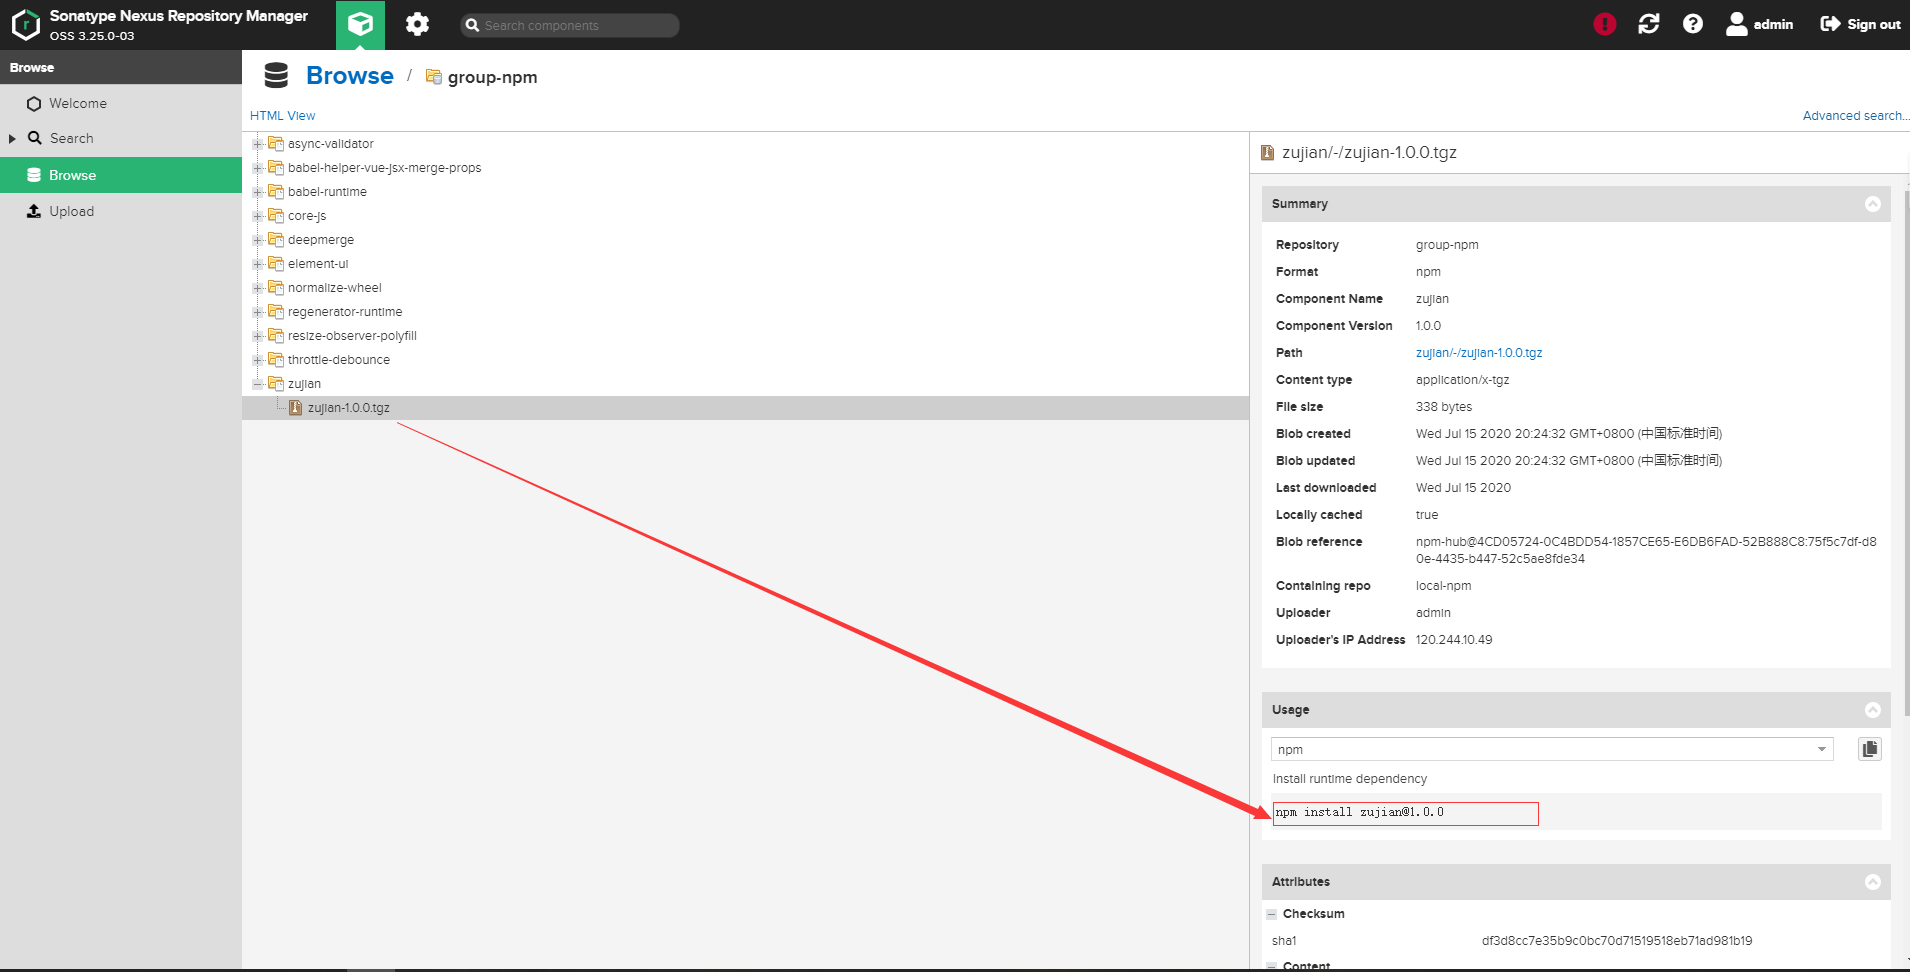Click the File size value 338 bytes
Viewport: 1910px width, 972px height.
point(1444,407)
